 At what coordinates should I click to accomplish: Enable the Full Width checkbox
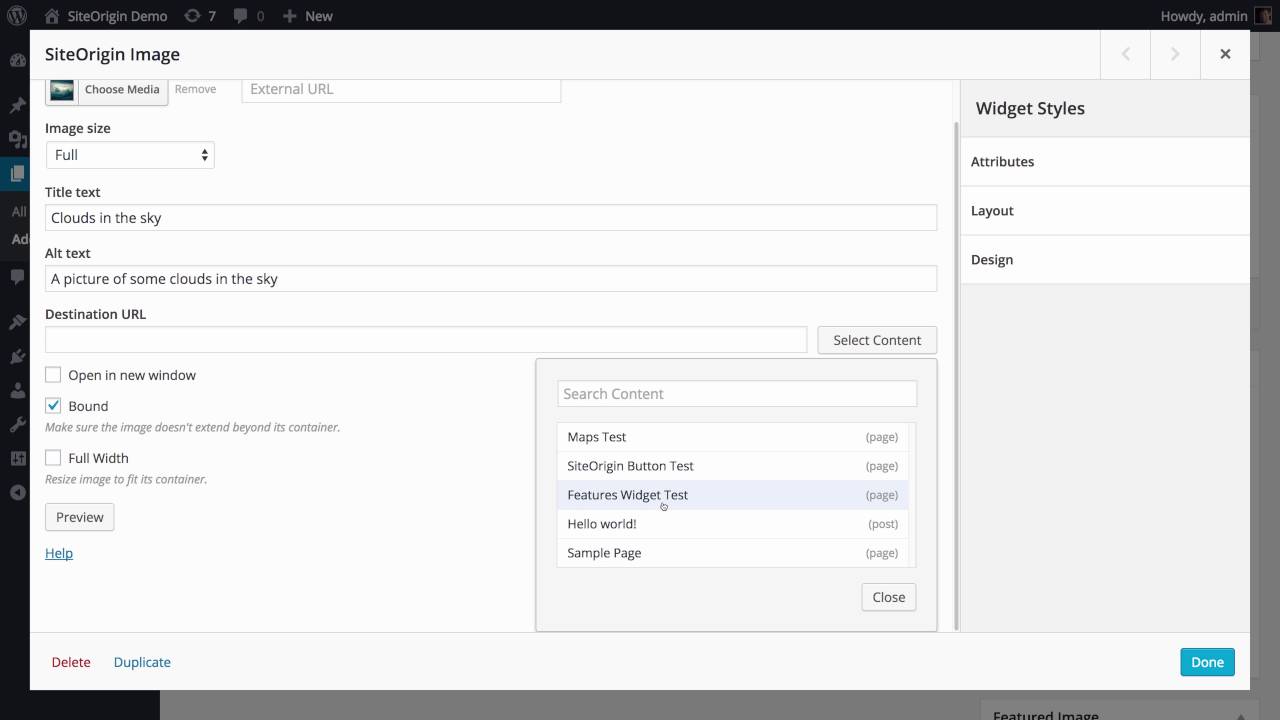click(53, 458)
